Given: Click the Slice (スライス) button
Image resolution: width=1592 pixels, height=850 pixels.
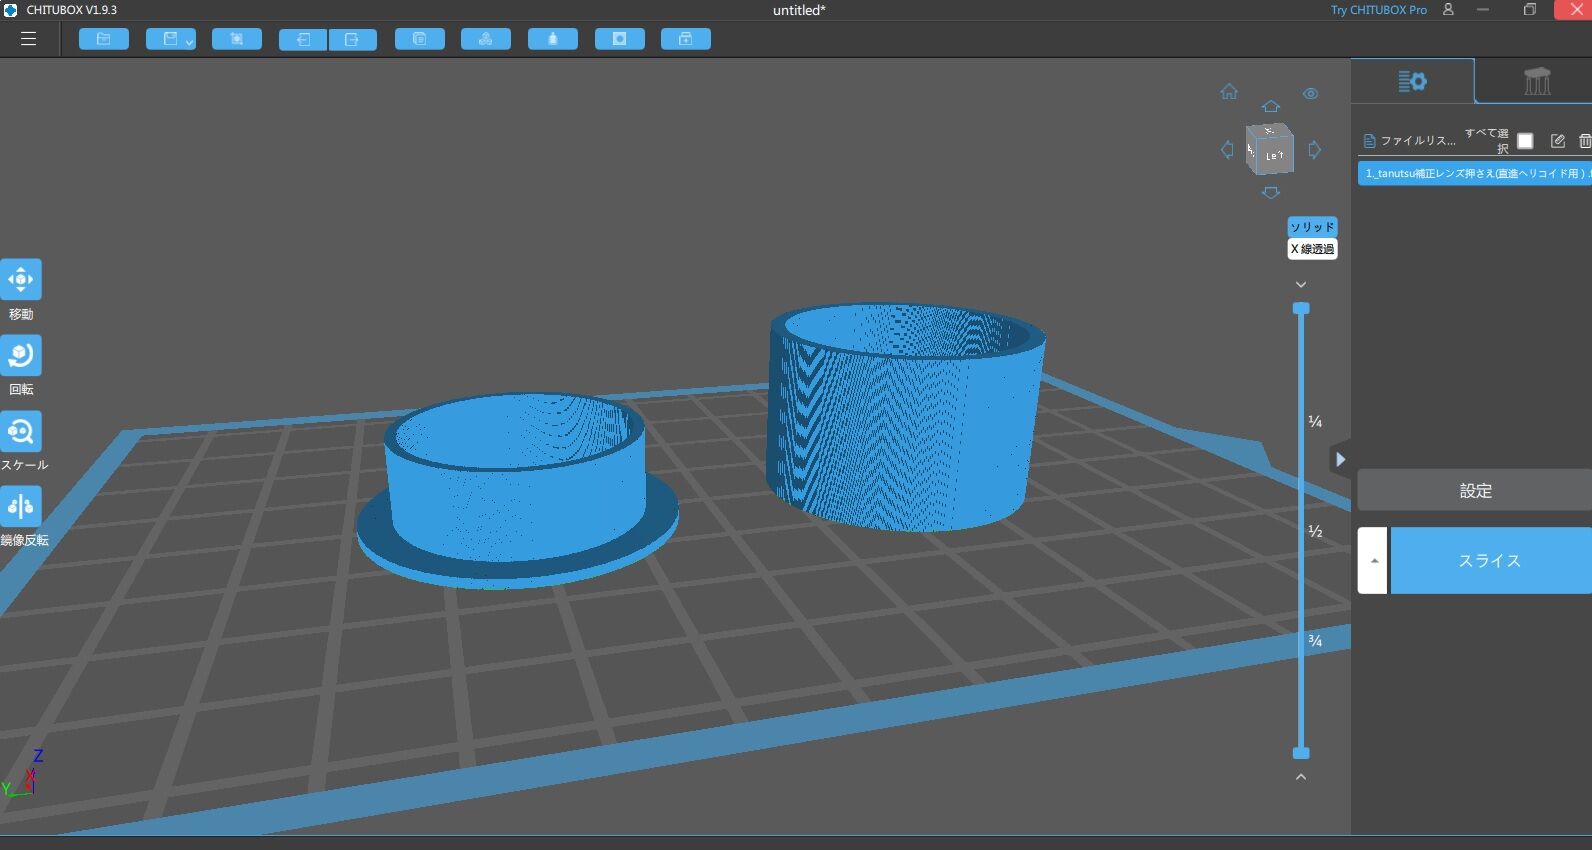Looking at the screenshot, I should 1489,561.
